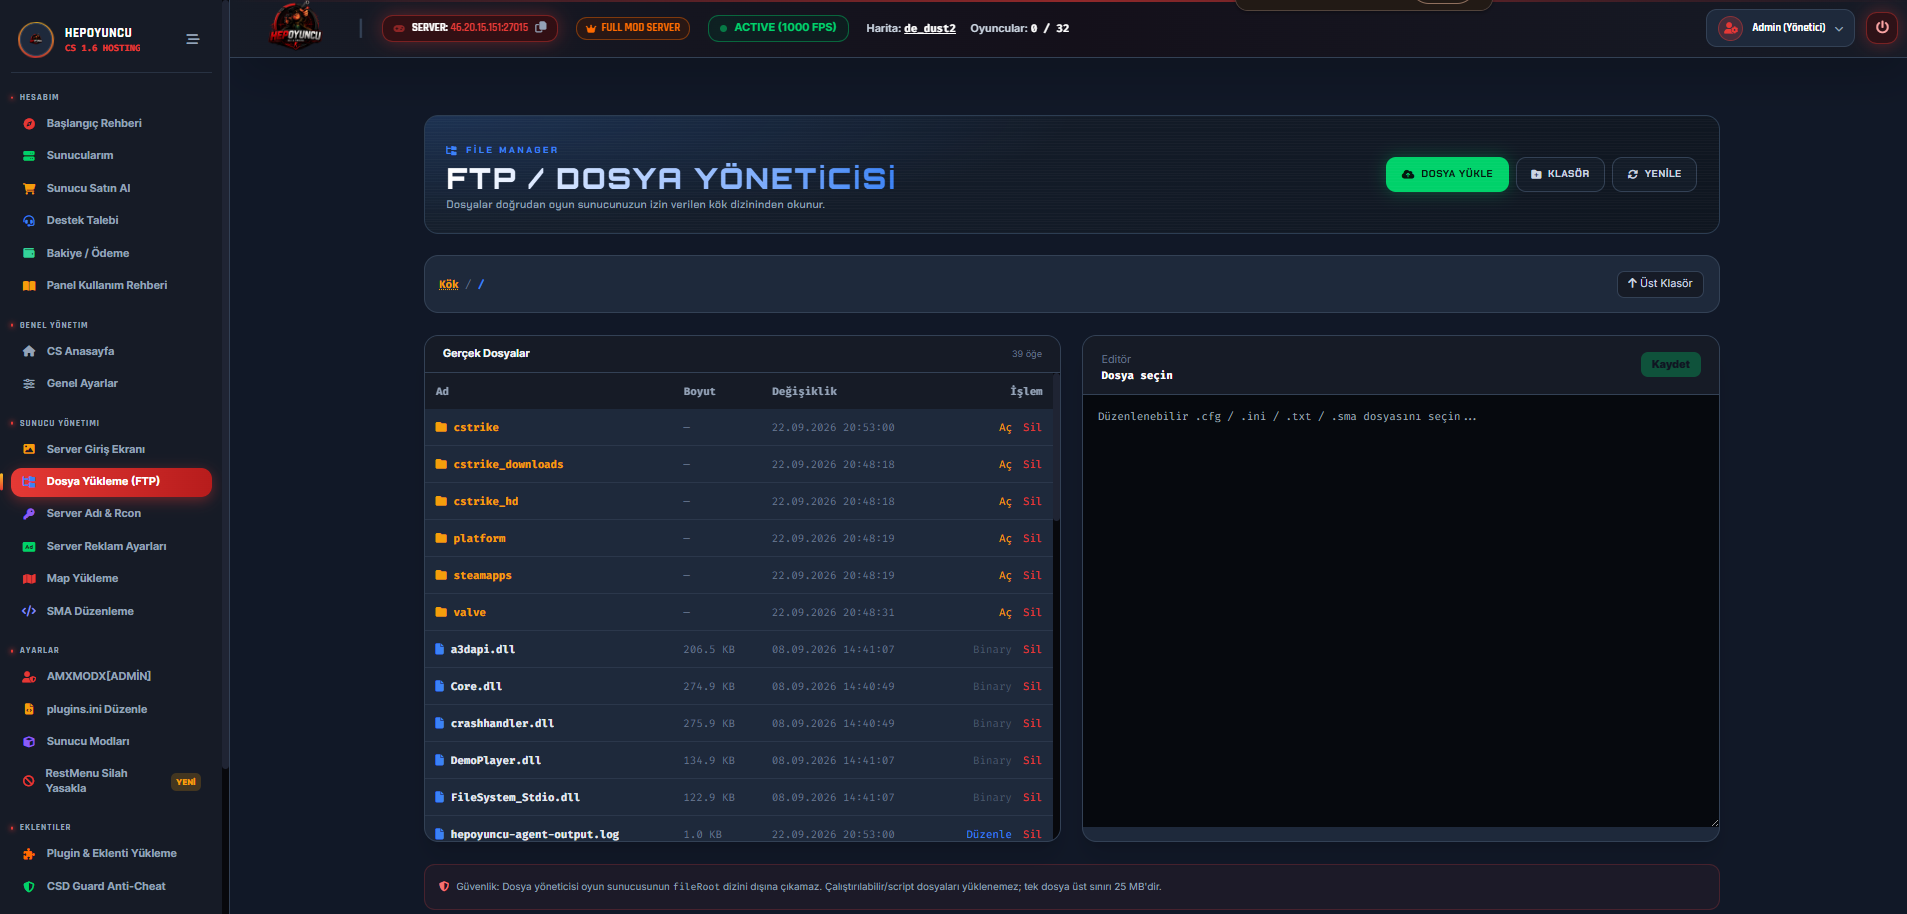This screenshot has height=914, width=1907.
Task: Click the RestMenu Silah Yasakla ban icon
Action: [x=29, y=781]
